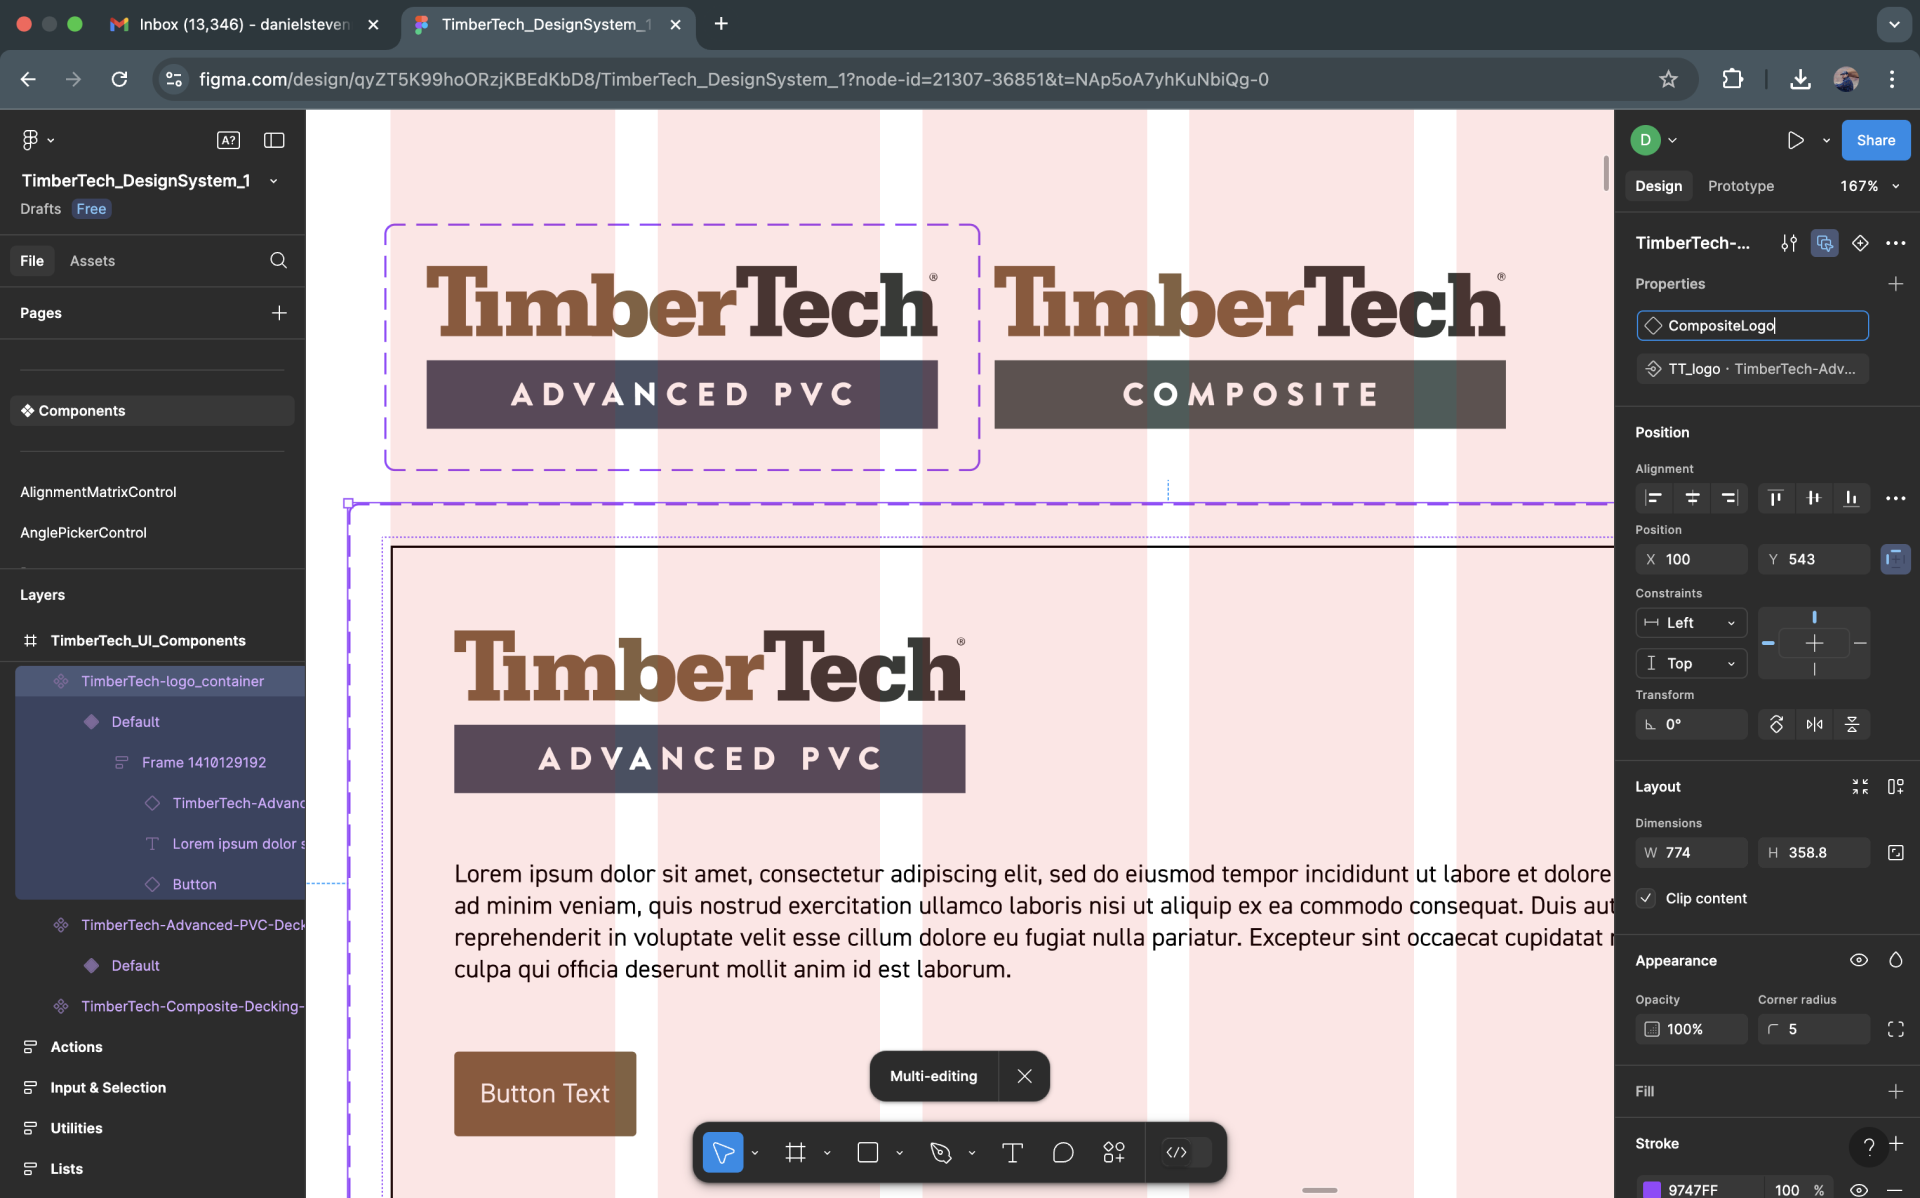The width and height of the screenshot is (1920, 1198).
Task: Open vertical constraint Top dropdown
Action: (x=1691, y=663)
